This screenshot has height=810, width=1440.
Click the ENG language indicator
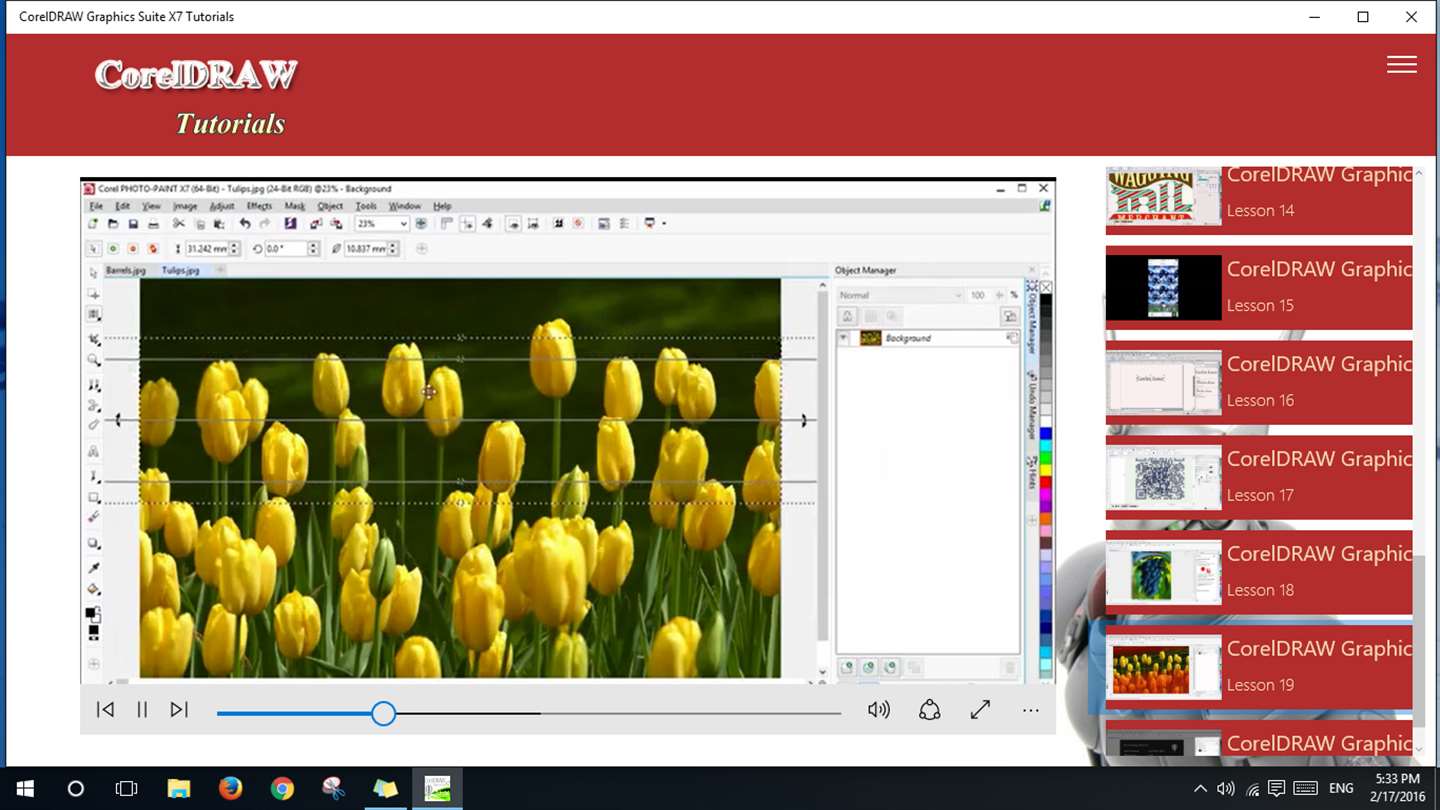tap(1341, 789)
